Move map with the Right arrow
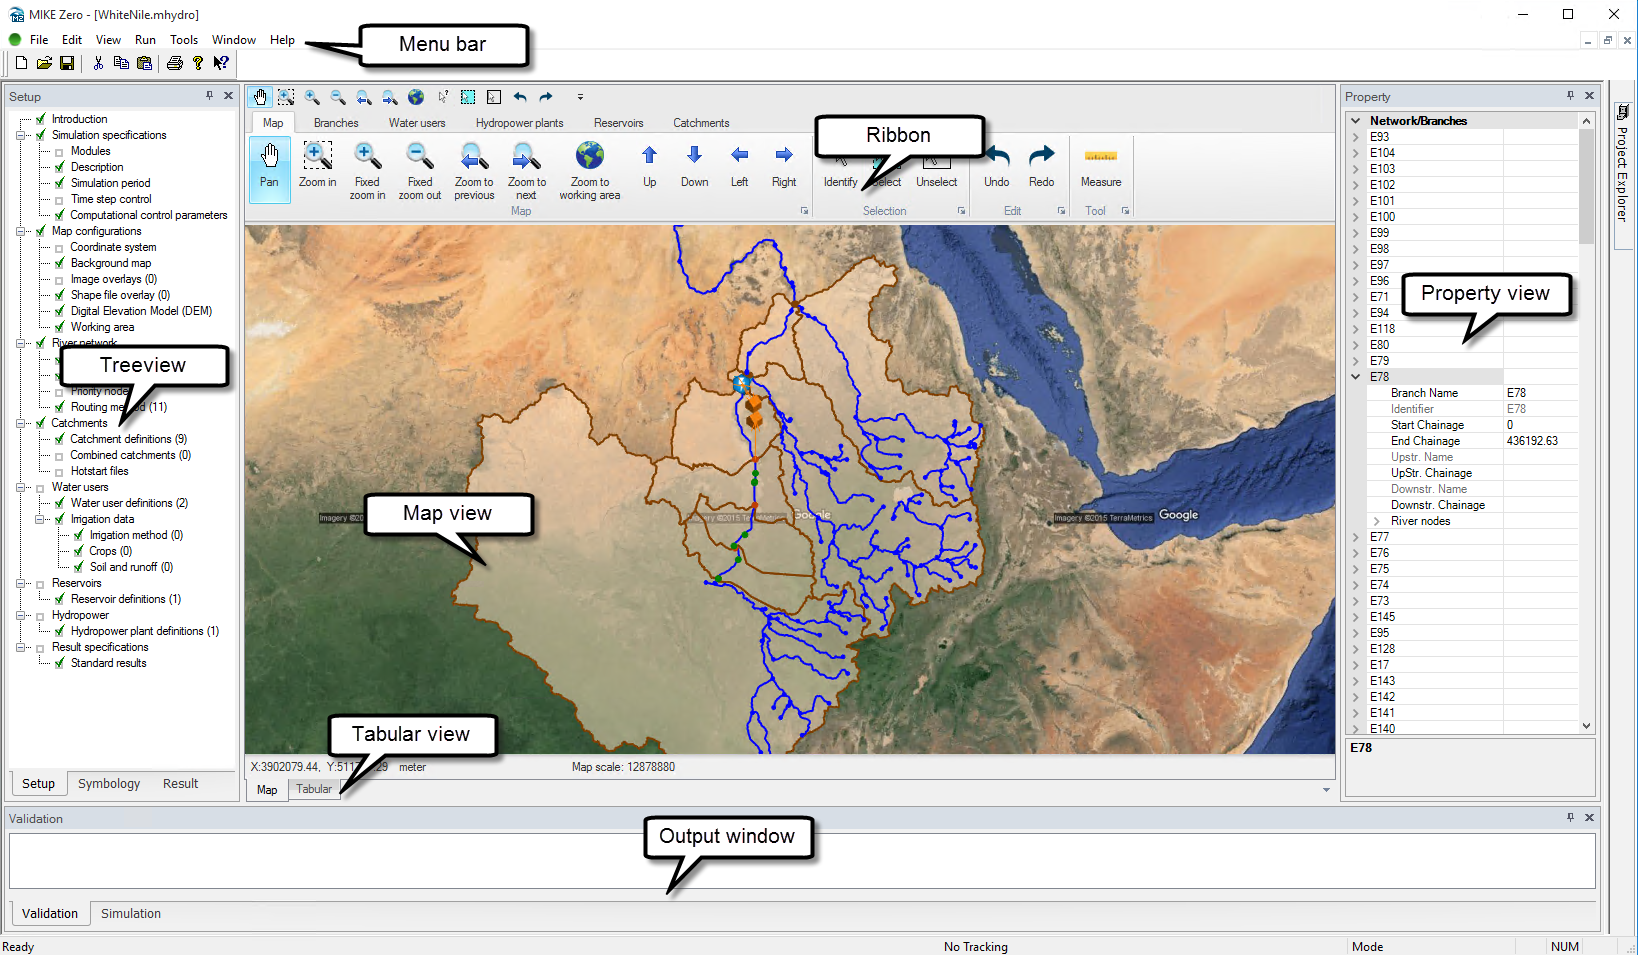 click(x=784, y=166)
